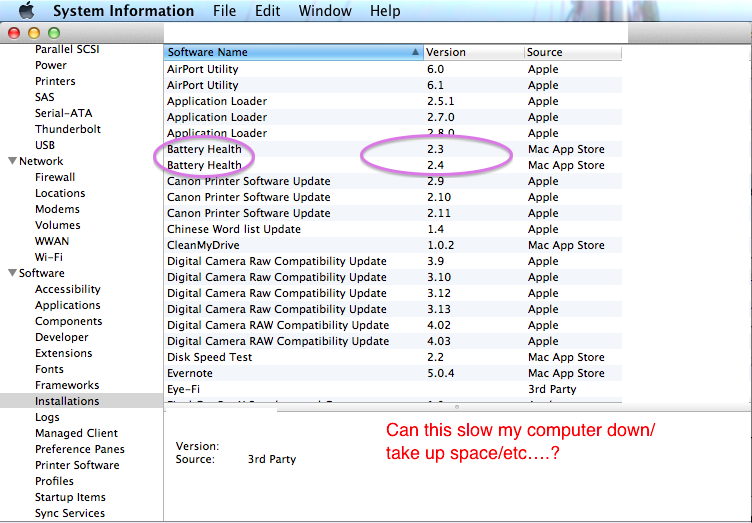Select Digital Camera Raw Compatibility Update 3.13
The height and width of the screenshot is (523, 752).
pos(393,309)
